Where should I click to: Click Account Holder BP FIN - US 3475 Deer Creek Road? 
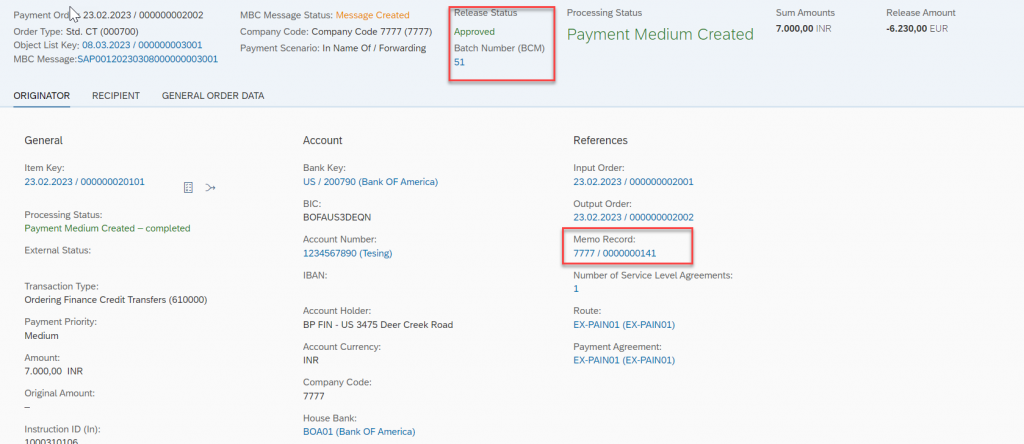pos(378,325)
